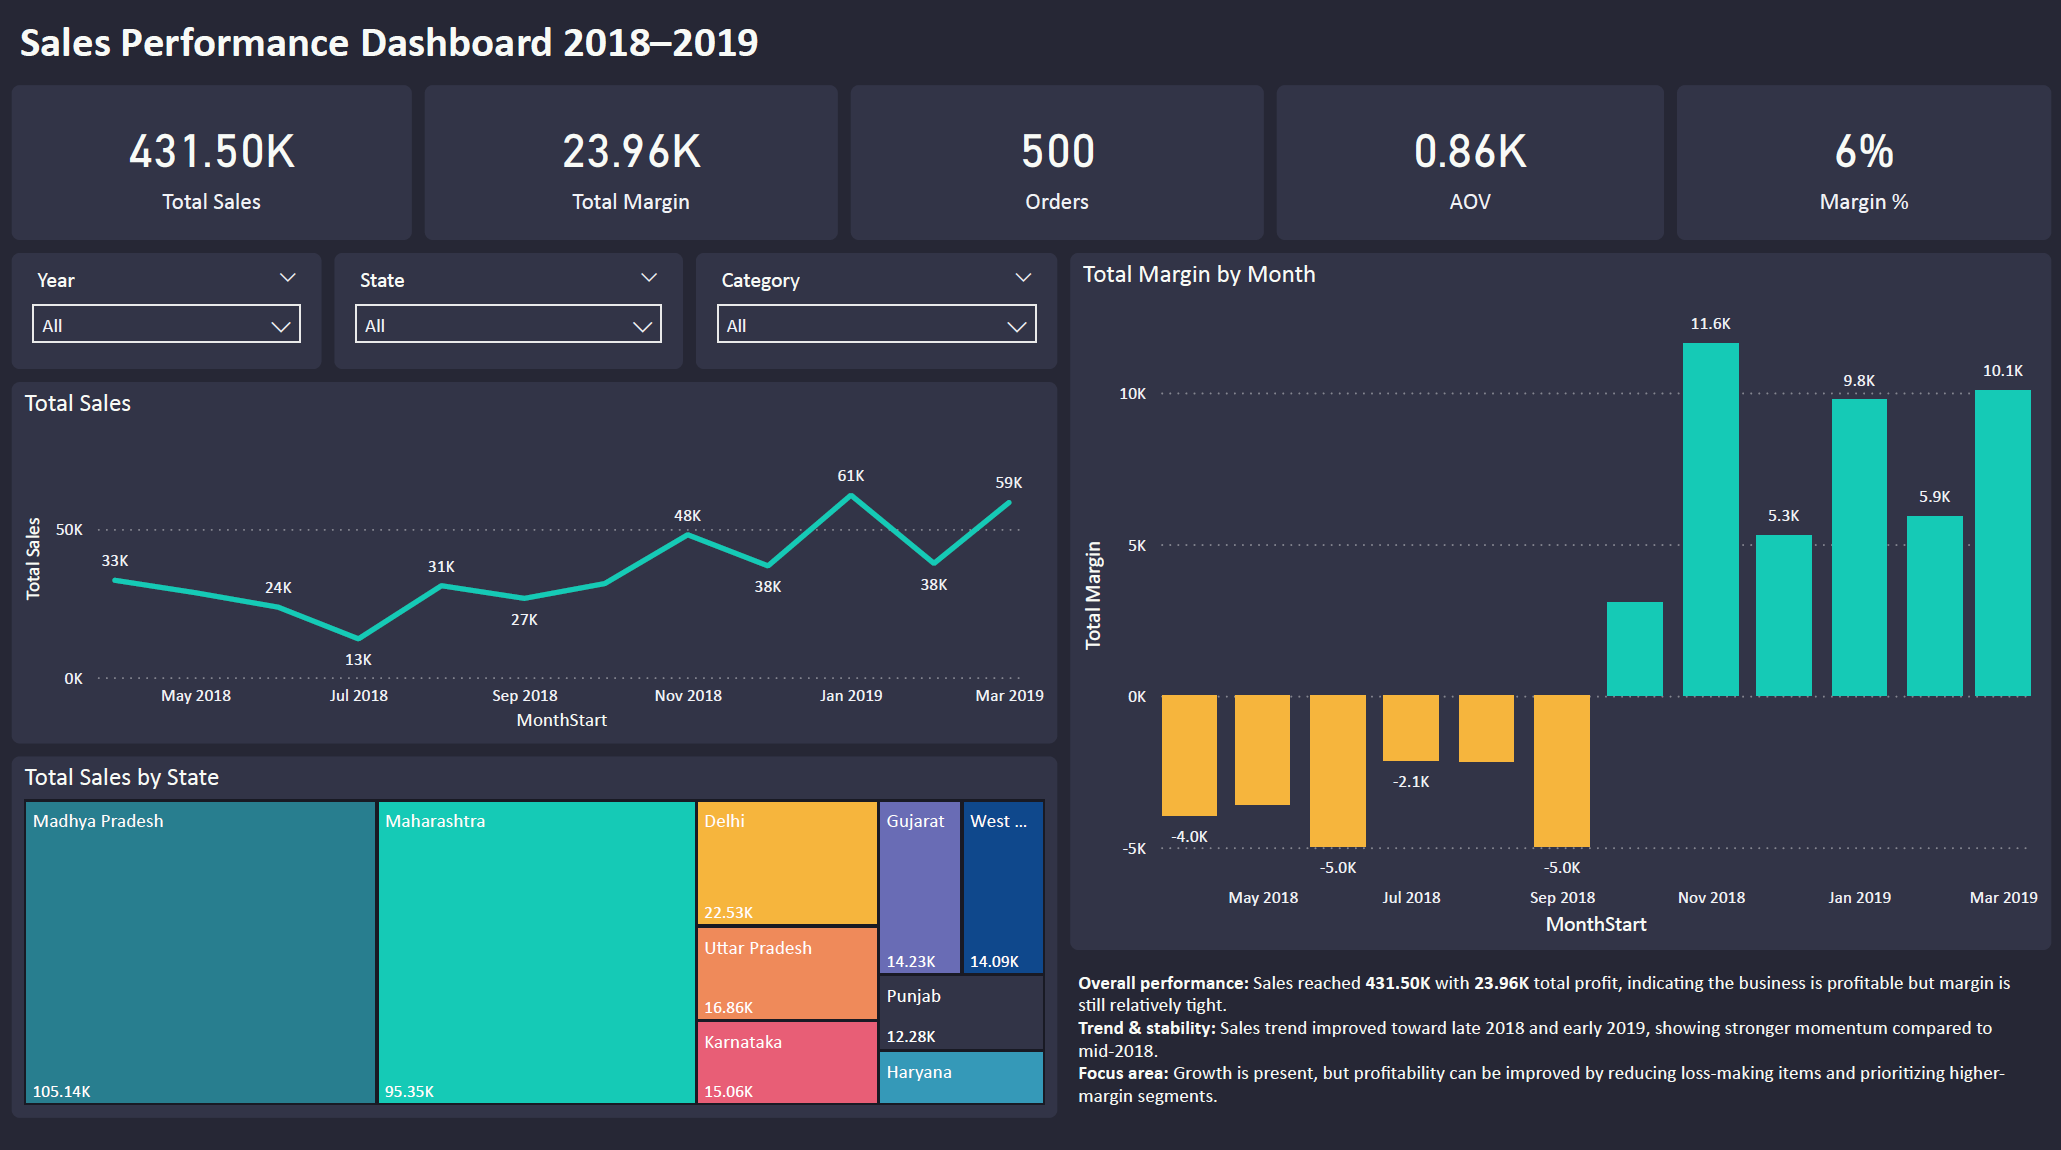Select the Delhi treemap segment
This screenshot has height=1150, width=2061.
[x=786, y=863]
